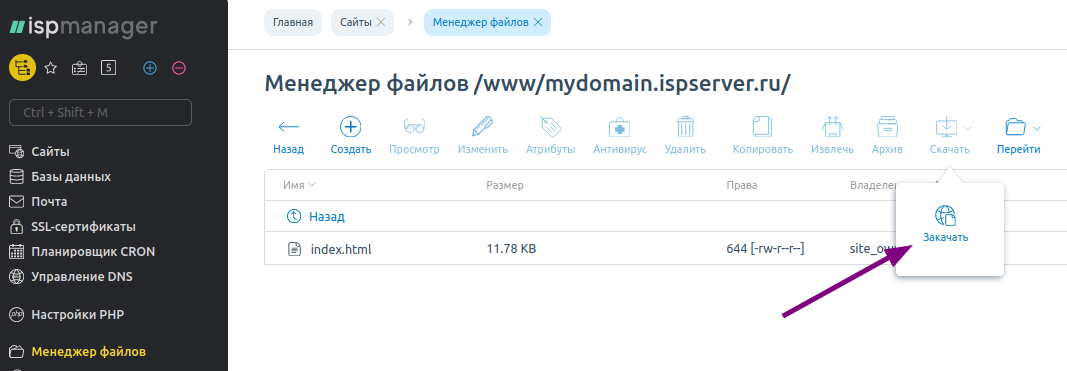1067x371 pixels.
Task: Click the Управление DNS globe icon
Action: (16, 277)
